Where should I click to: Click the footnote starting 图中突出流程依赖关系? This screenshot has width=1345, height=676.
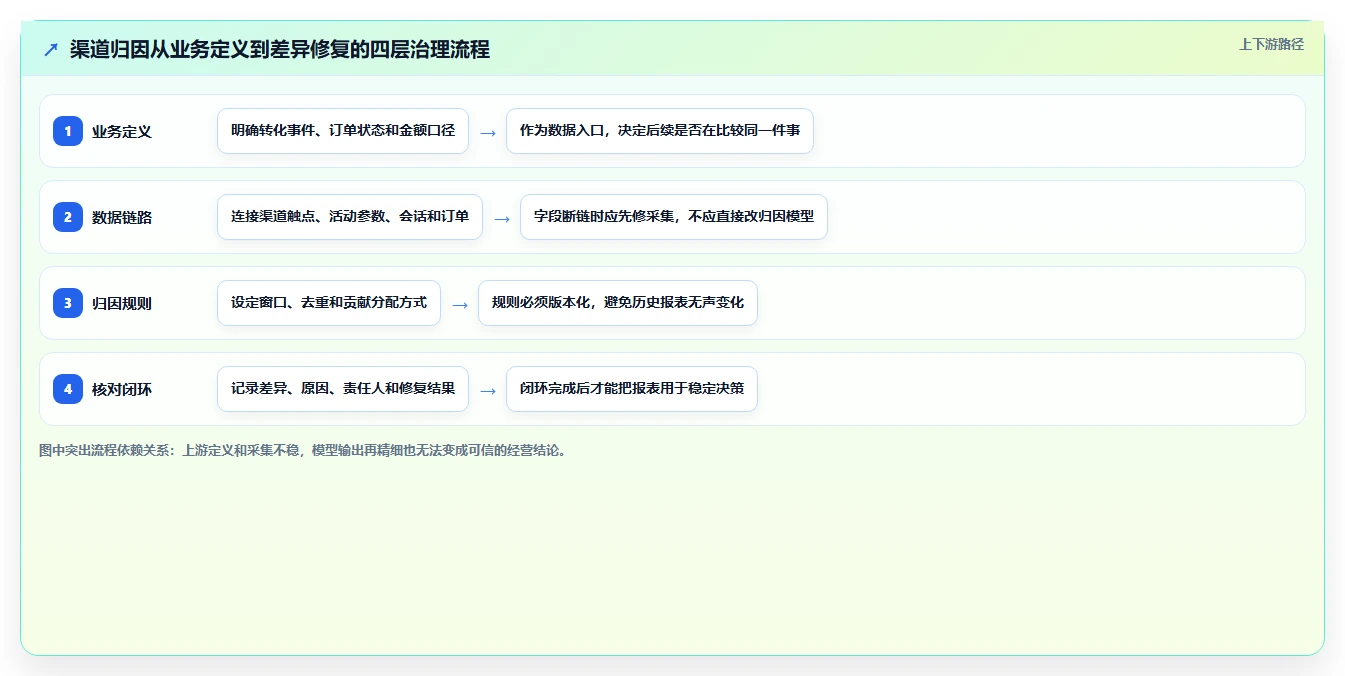tap(305, 450)
